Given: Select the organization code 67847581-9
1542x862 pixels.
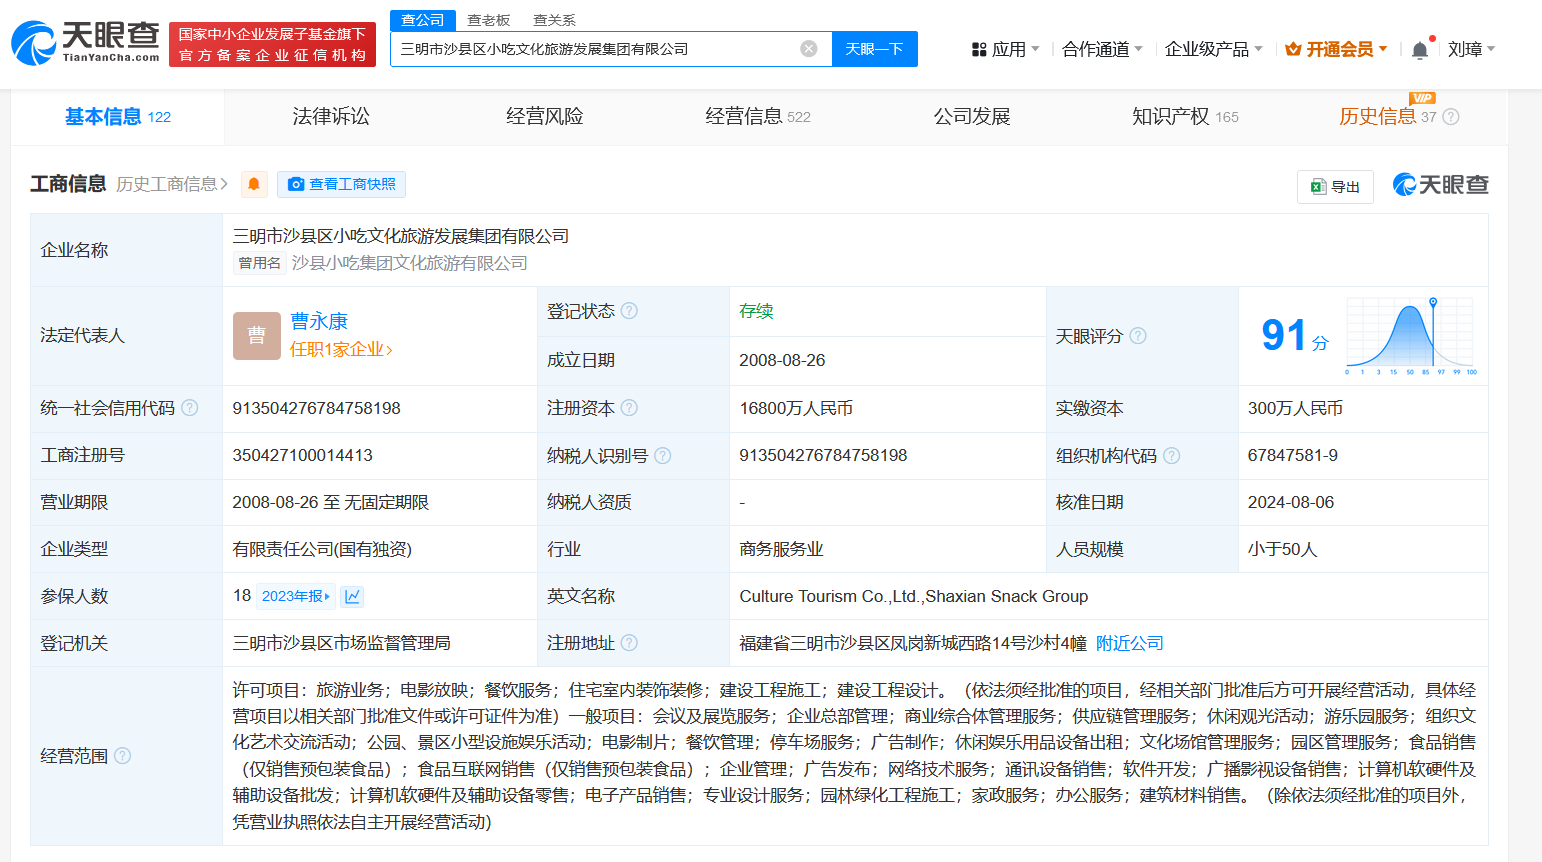Looking at the screenshot, I should (1293, 455).
